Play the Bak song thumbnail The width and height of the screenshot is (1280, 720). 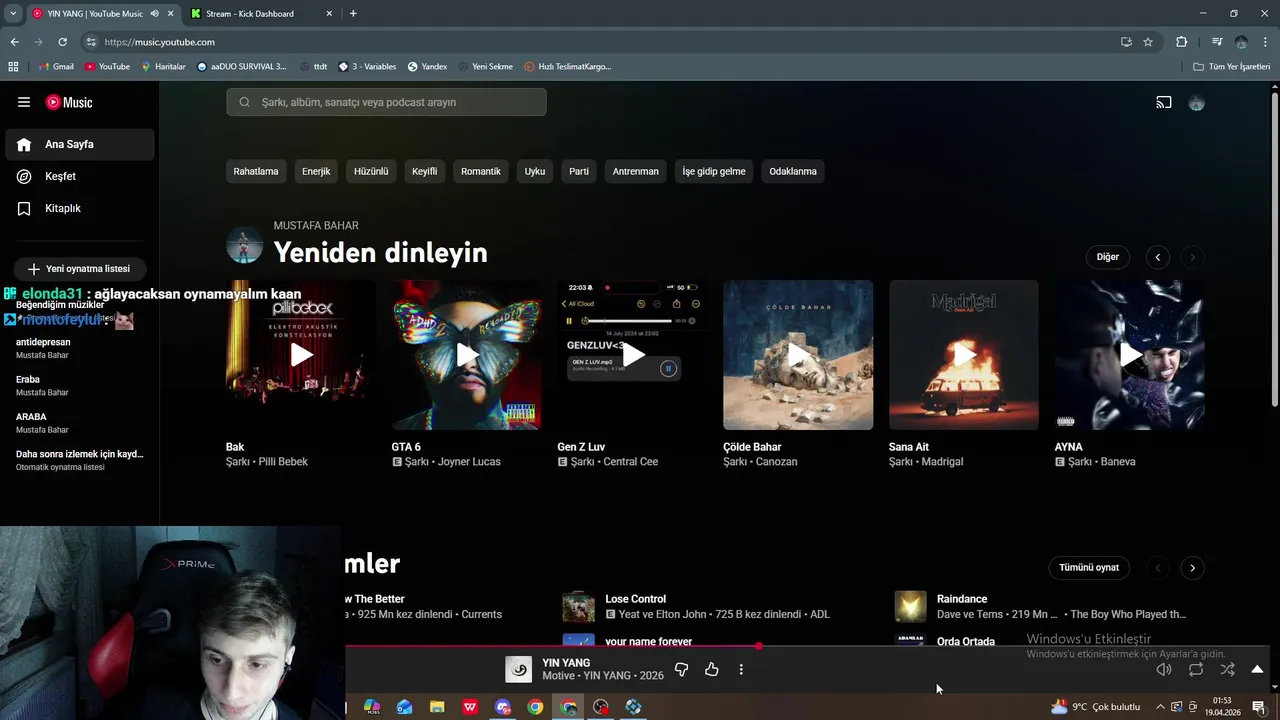[301, 355]
